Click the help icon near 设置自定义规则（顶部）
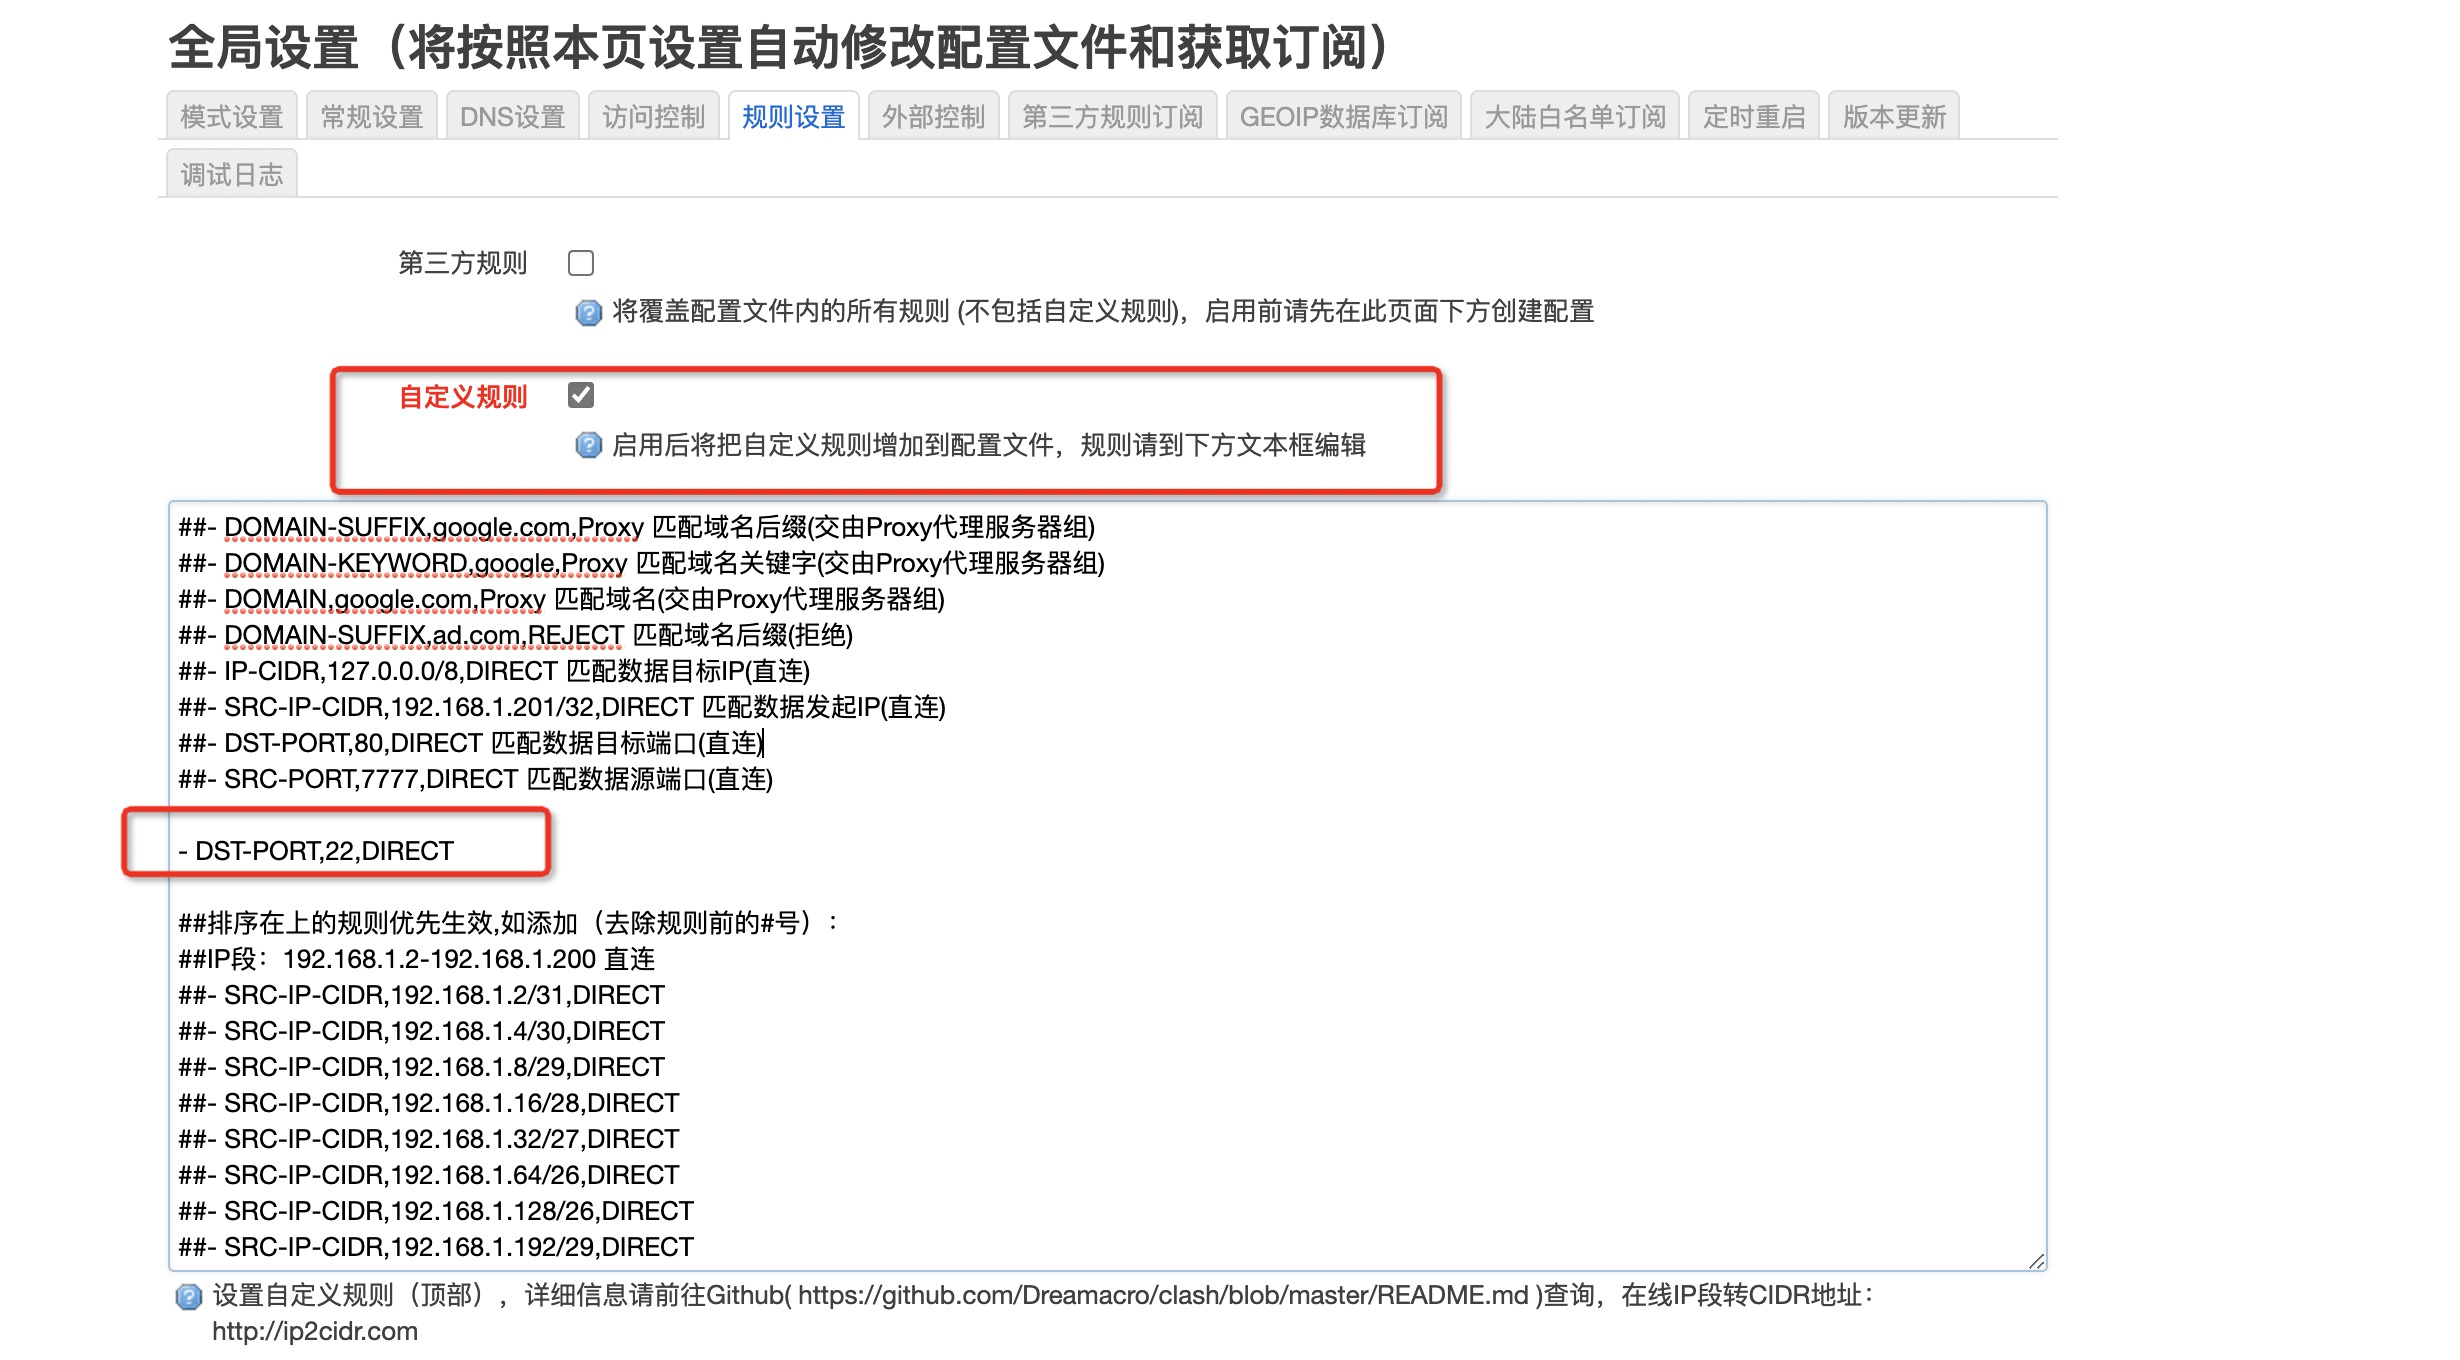Viewport: 2460px width, 1360px height. [x=188, y=1297]
